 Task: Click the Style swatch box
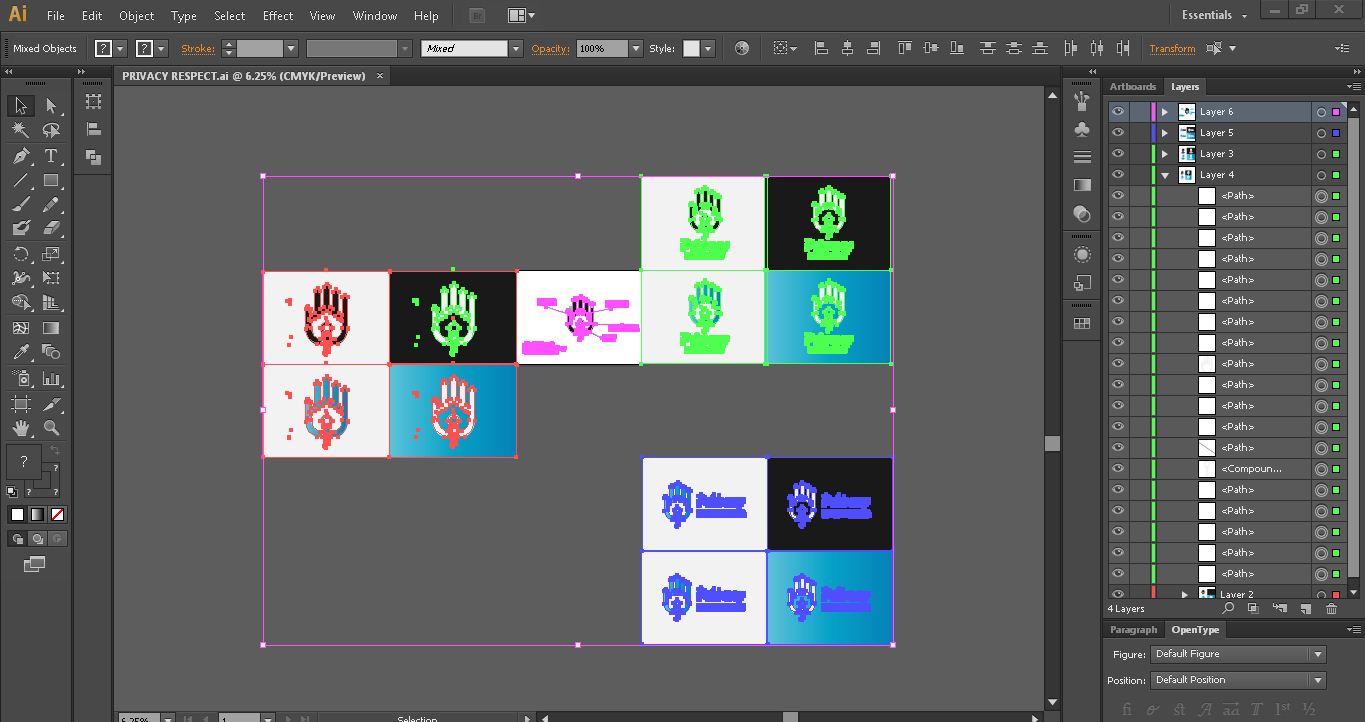pos(691,48)
